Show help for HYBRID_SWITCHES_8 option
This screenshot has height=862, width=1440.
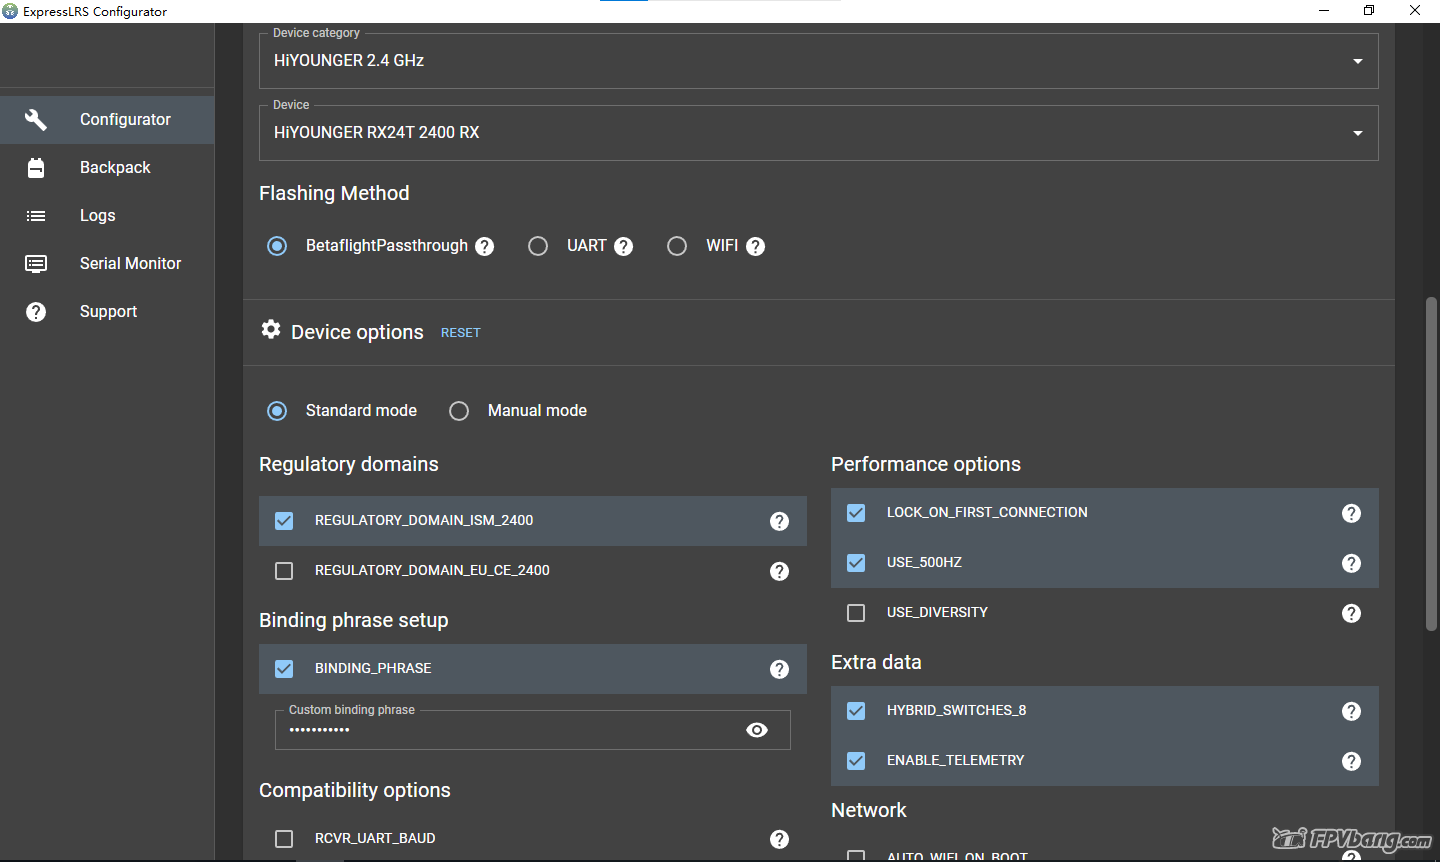pyautogui.click(x=1352, y=711)
